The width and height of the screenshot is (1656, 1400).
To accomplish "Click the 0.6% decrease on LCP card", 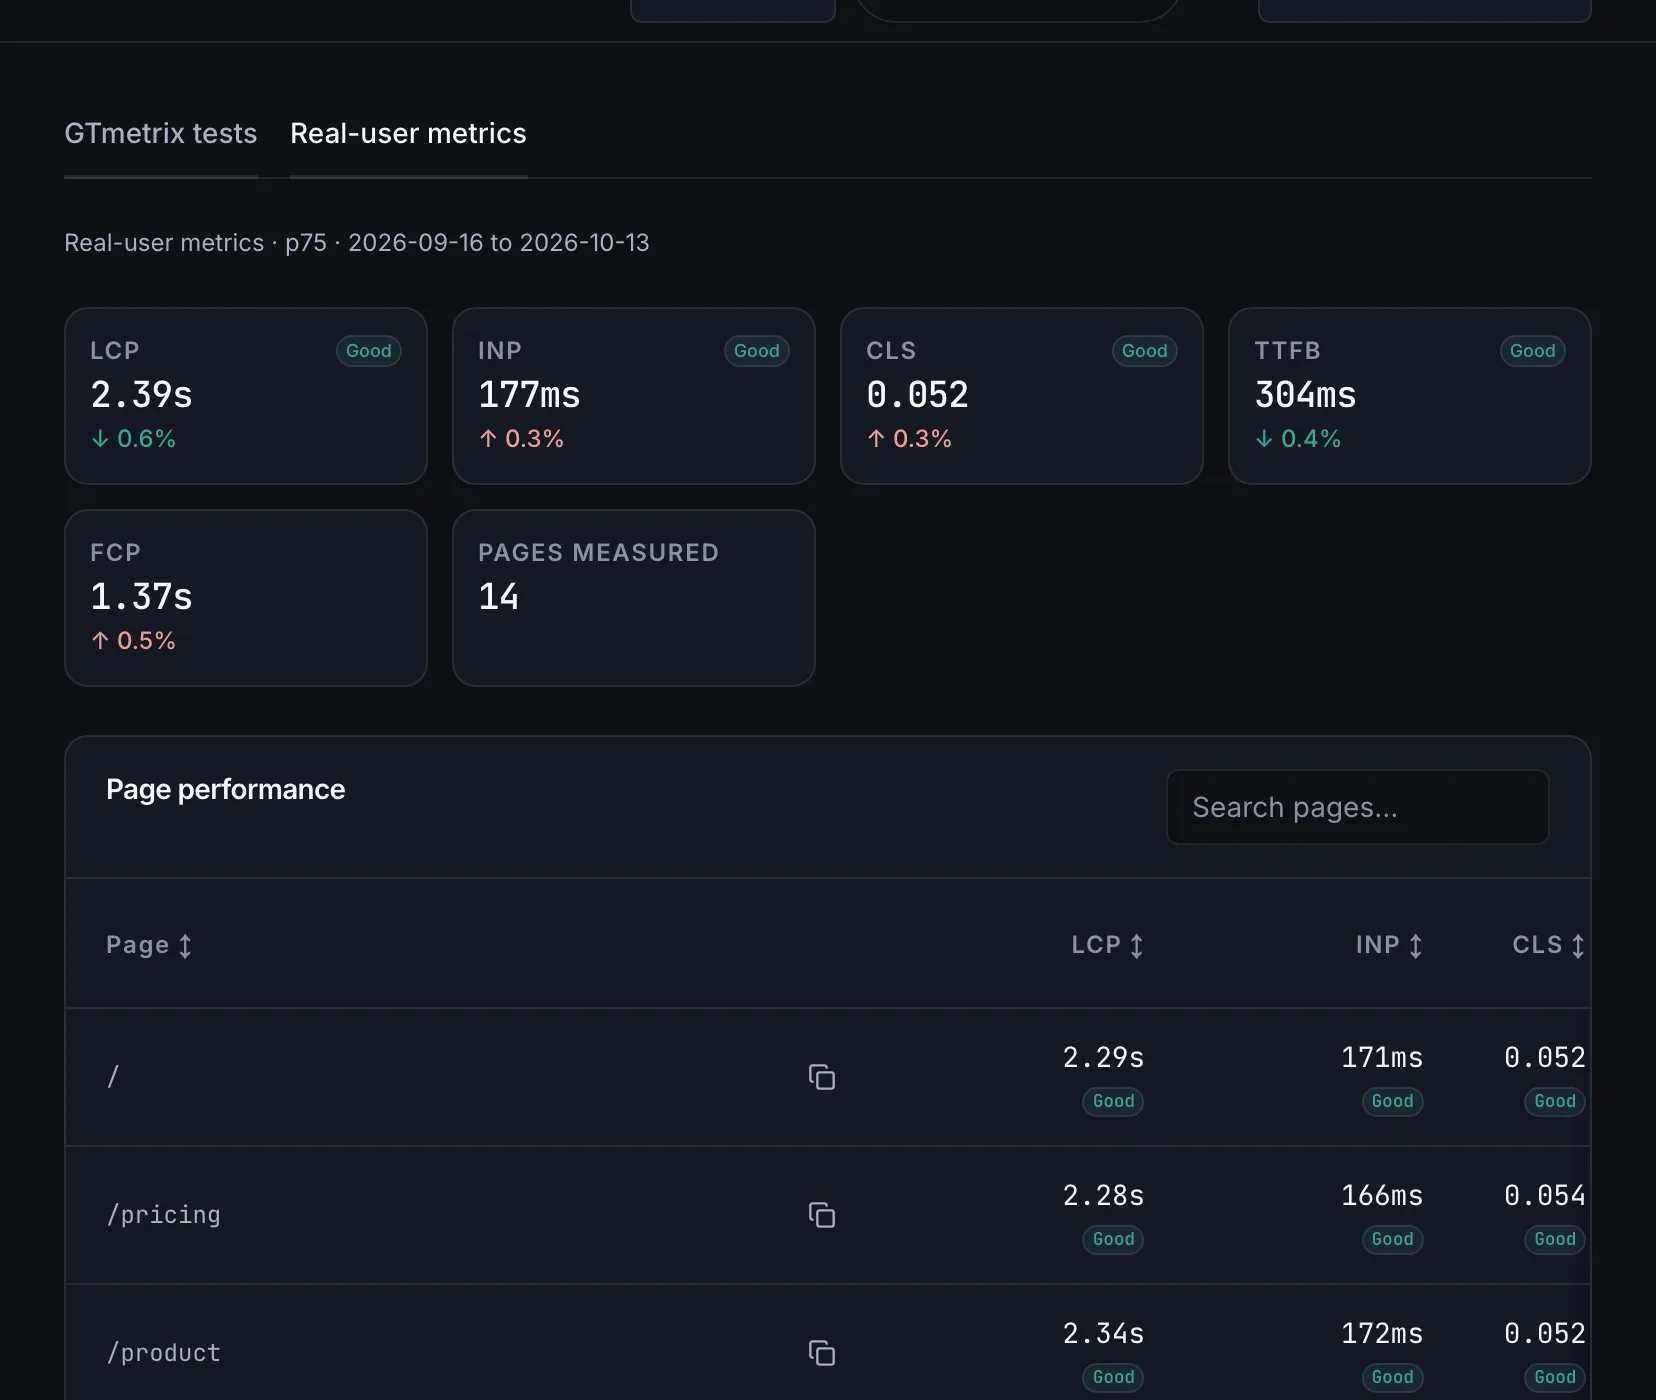I will coord(134,439).
